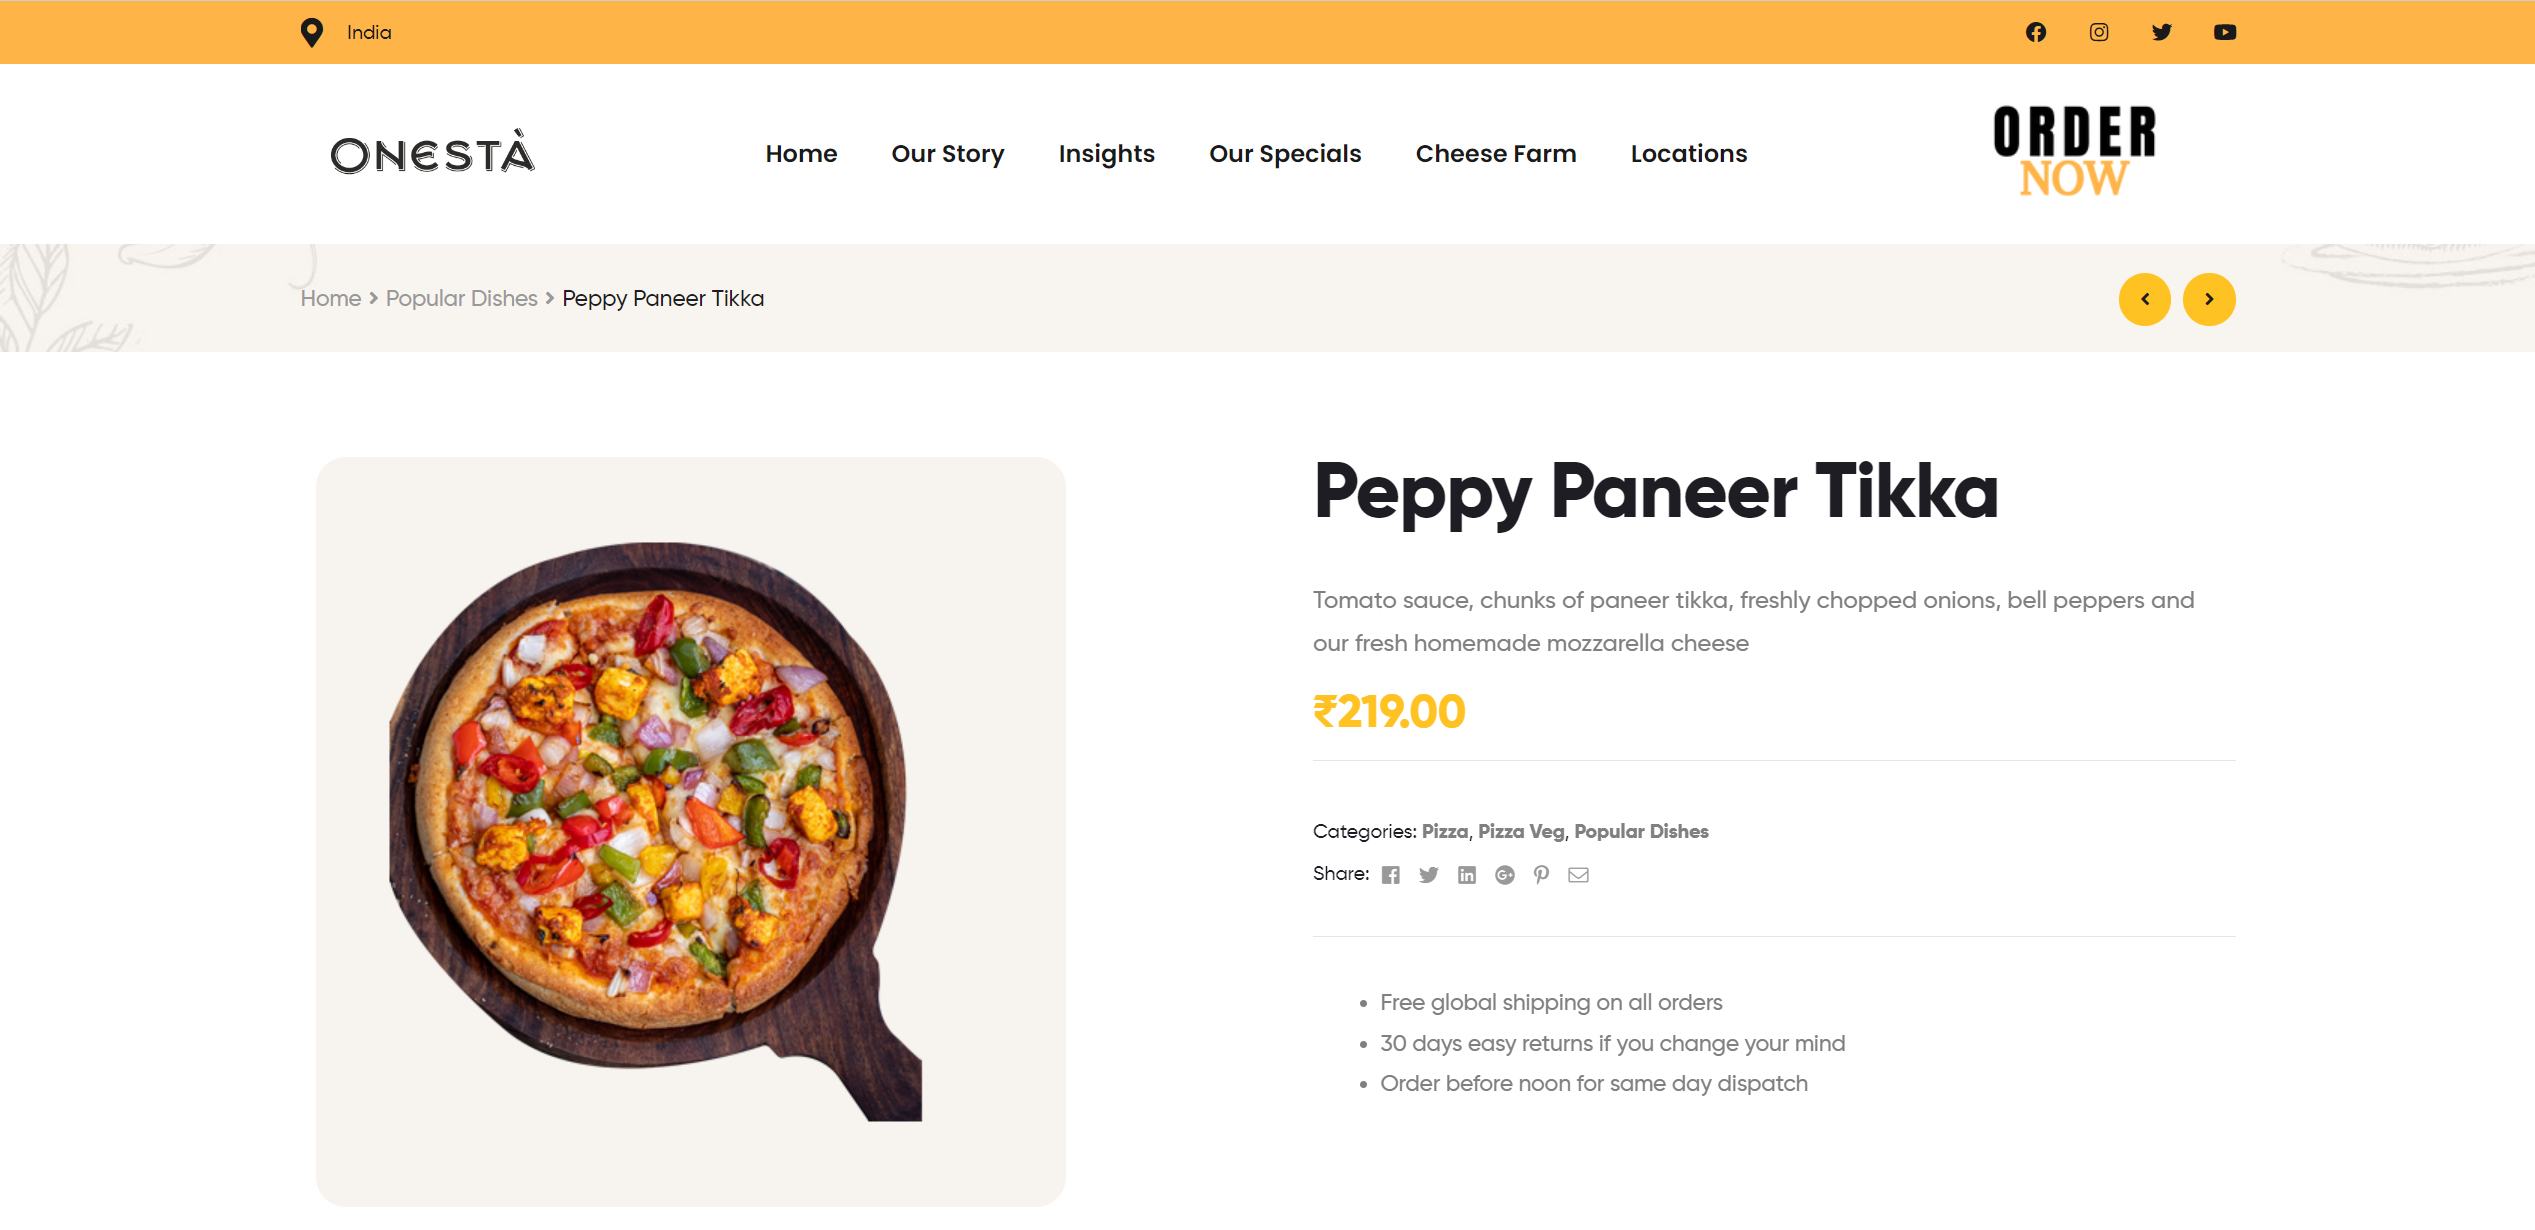Open the Our Story menu item
This screenshot has width=2535, height=1230.
[x=948, y=154]
